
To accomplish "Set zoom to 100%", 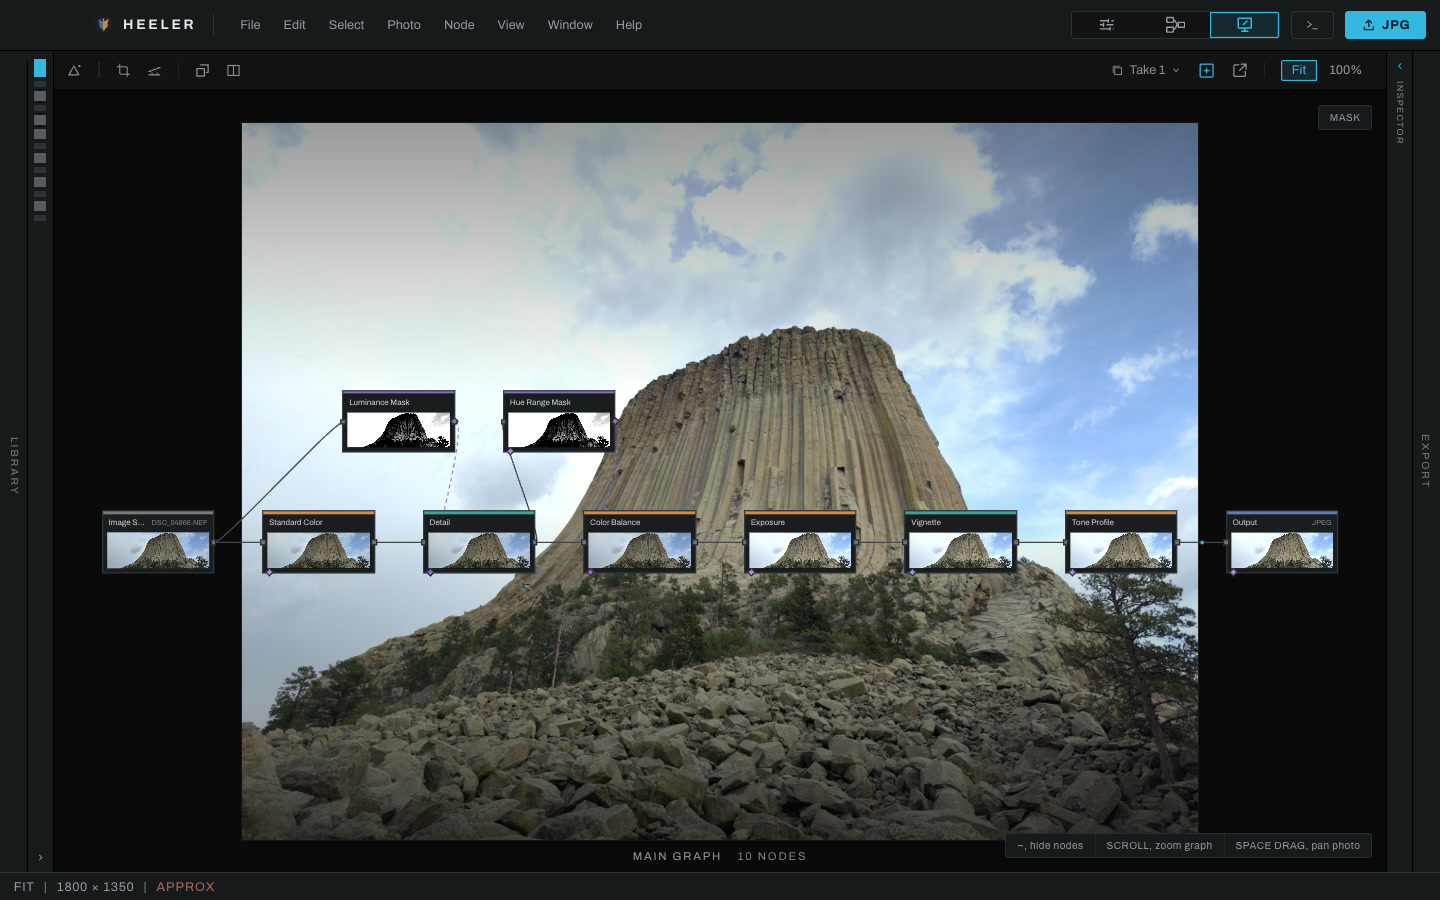I will tap(1345, 70).
